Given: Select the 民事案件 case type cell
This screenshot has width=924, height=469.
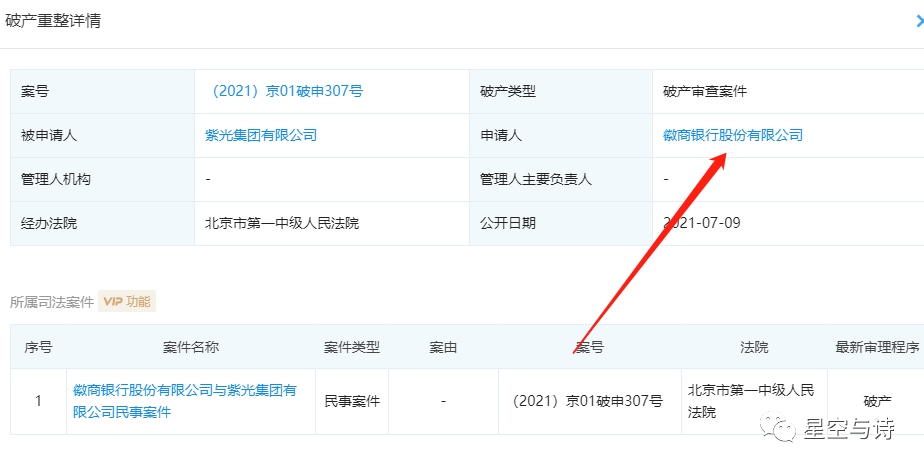Looking at the screenshot, I should pyautogui.click(x=352, y=401).
